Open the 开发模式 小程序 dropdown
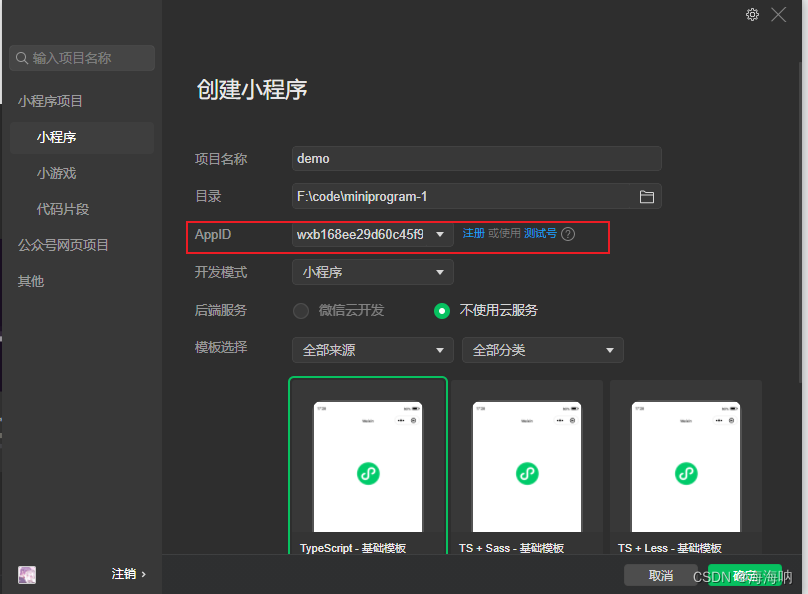Image resolution: width=808 pixels, height=594 pixels. tap(373, 272)
